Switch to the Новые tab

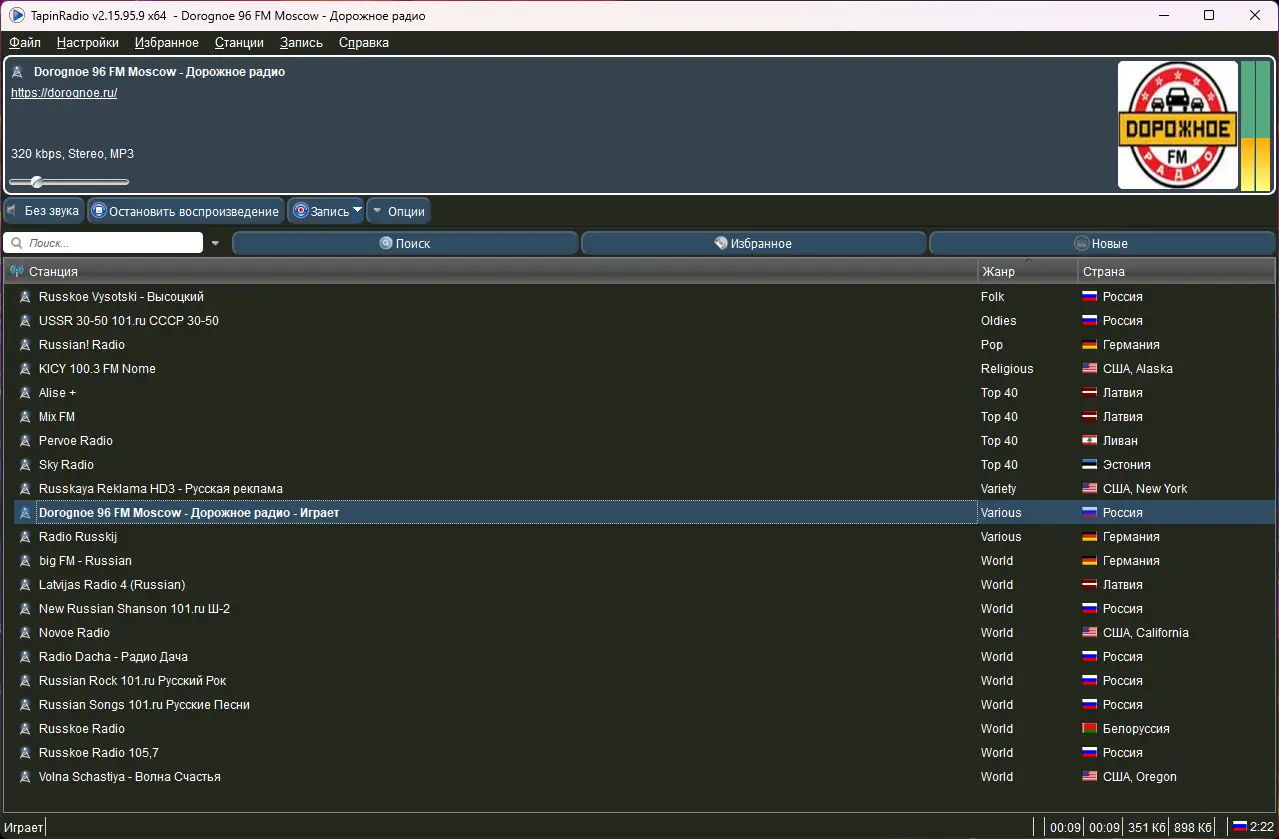(1102, 243)
